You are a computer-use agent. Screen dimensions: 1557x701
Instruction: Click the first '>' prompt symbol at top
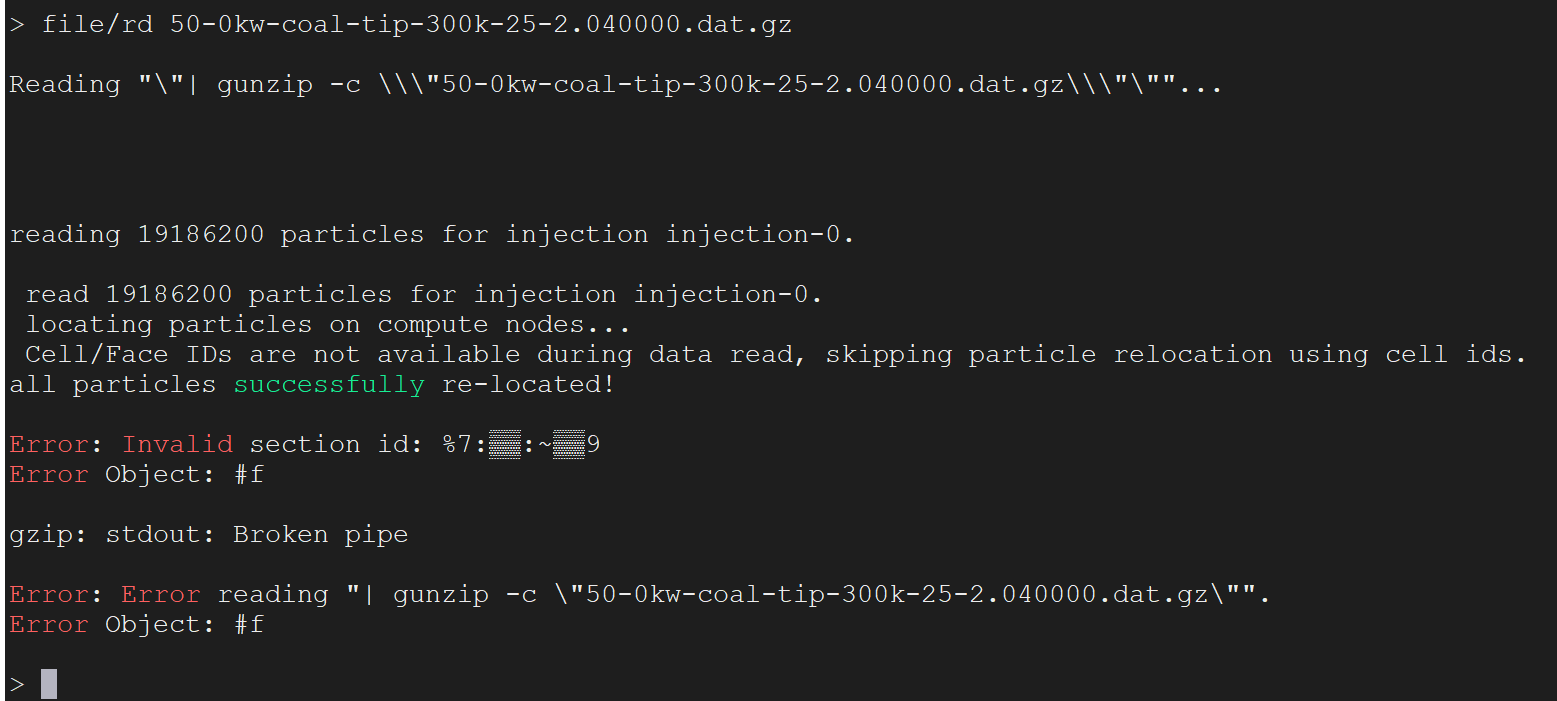[17, 25]
